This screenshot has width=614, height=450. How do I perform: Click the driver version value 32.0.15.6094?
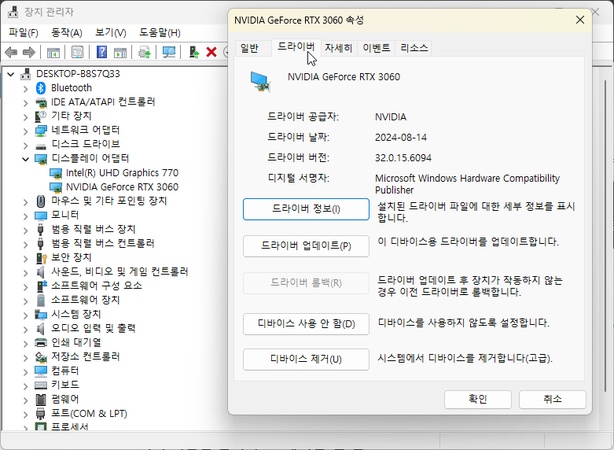click(x=403, y=158)
